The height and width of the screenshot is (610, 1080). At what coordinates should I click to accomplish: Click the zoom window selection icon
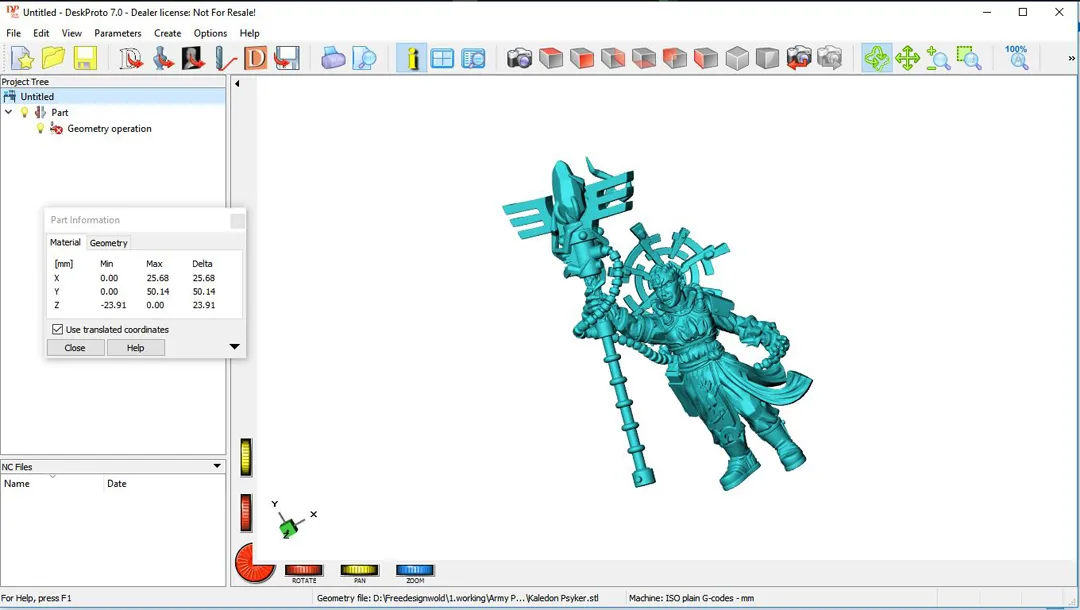[969, 59]
